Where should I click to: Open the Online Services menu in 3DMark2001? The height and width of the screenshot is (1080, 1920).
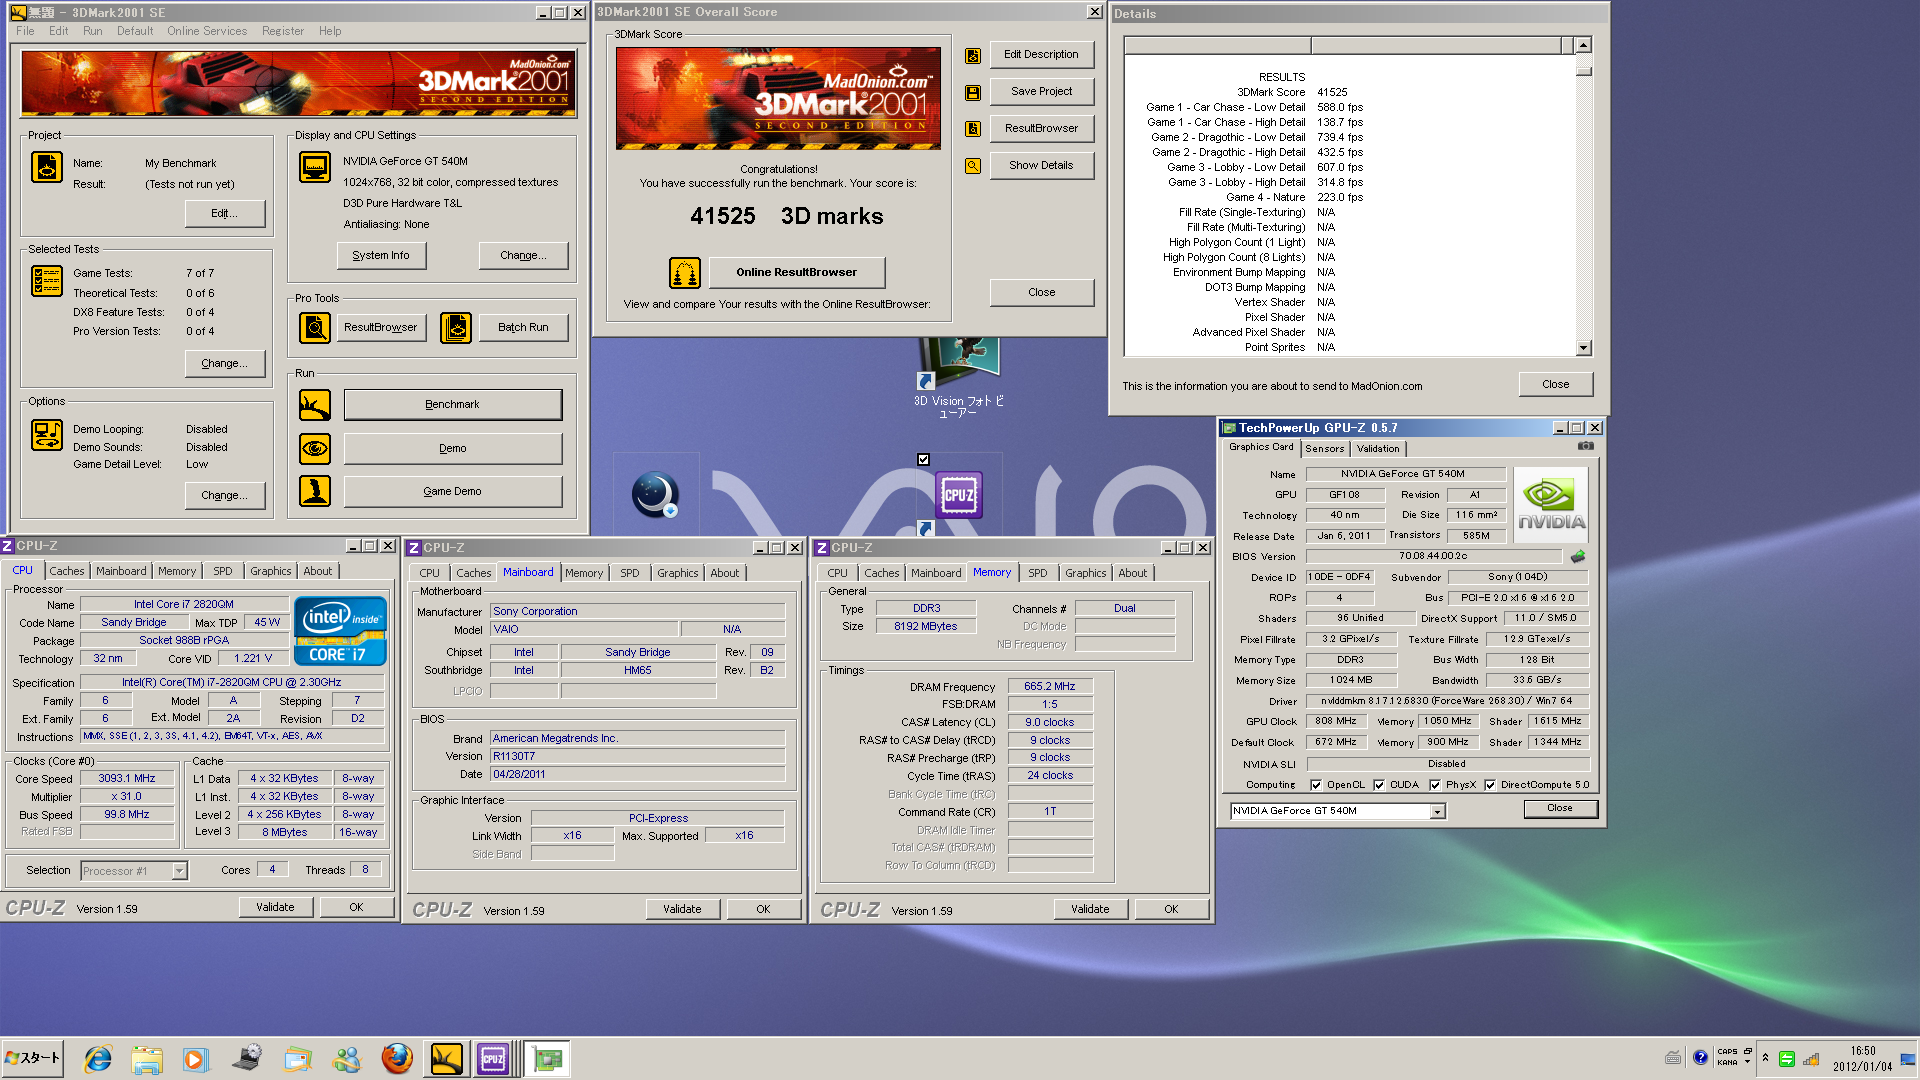click(x=207, y=31)
